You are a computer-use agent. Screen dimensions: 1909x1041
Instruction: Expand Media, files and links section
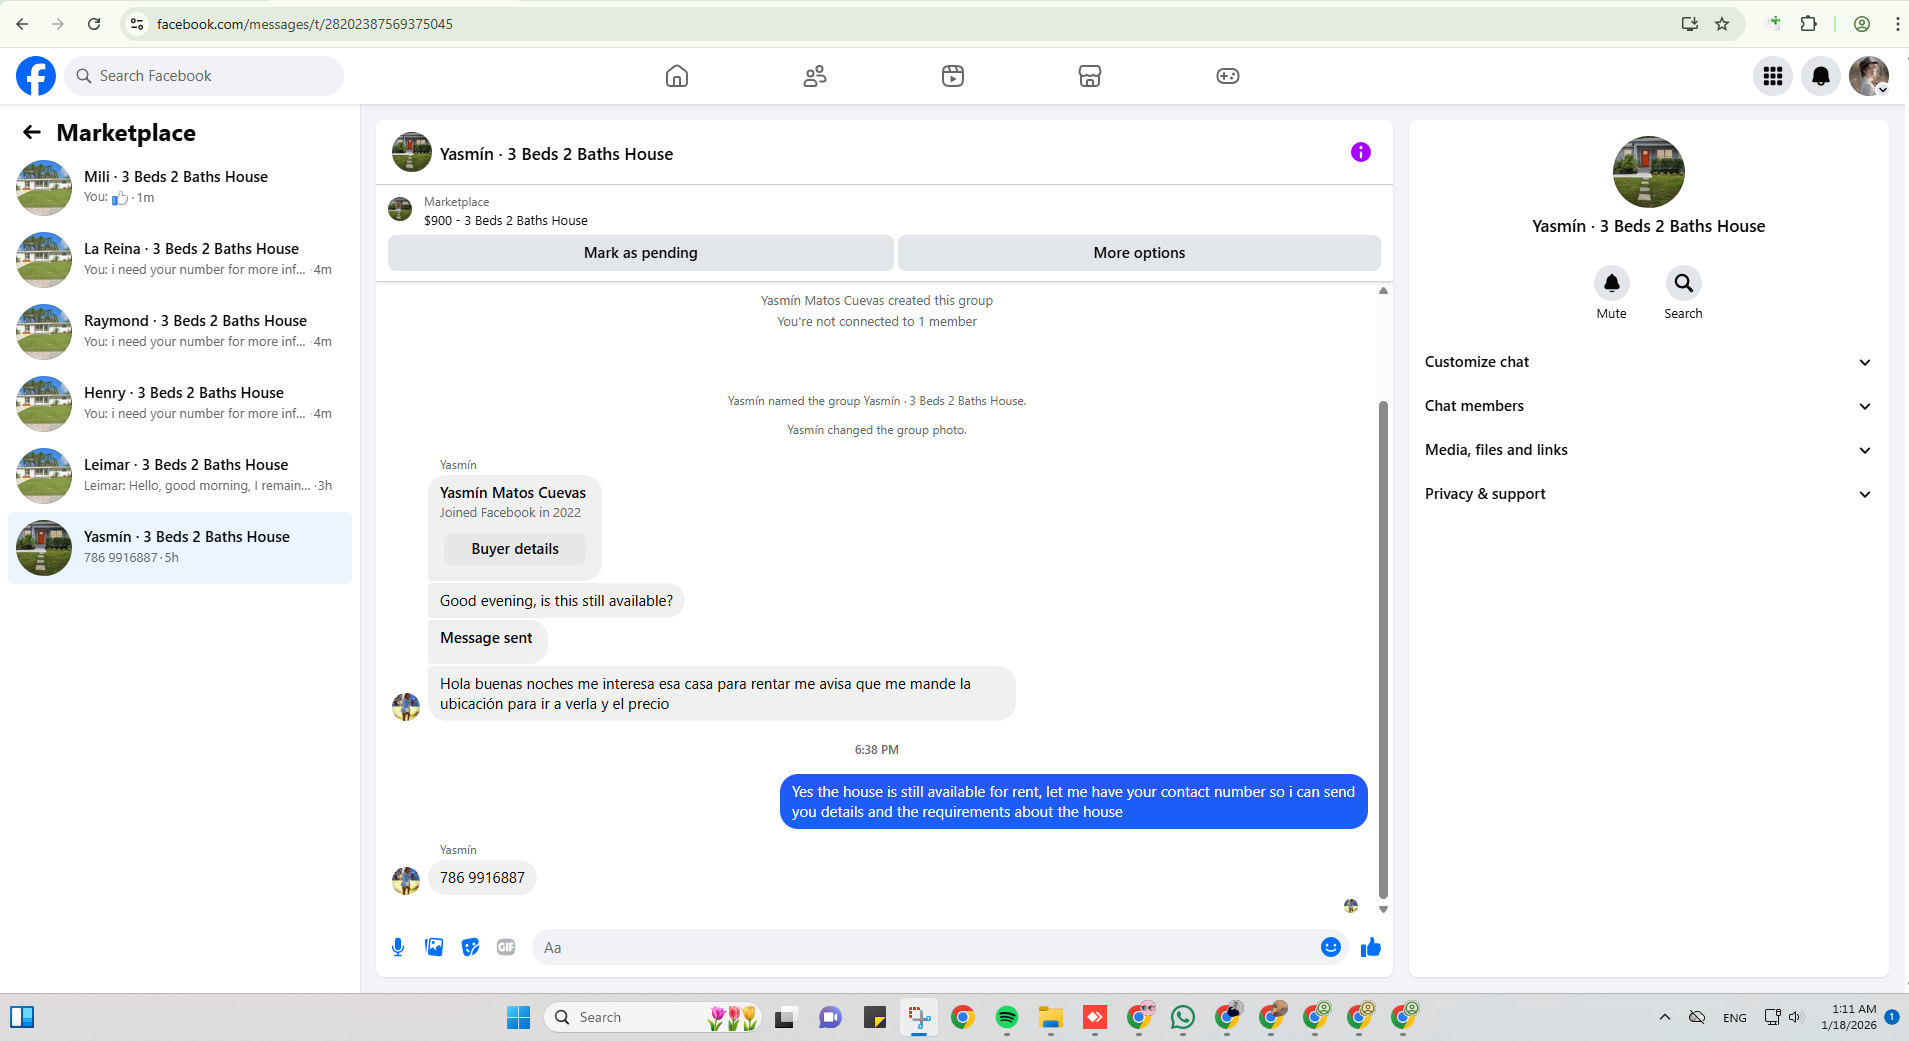click(1648, 450)
